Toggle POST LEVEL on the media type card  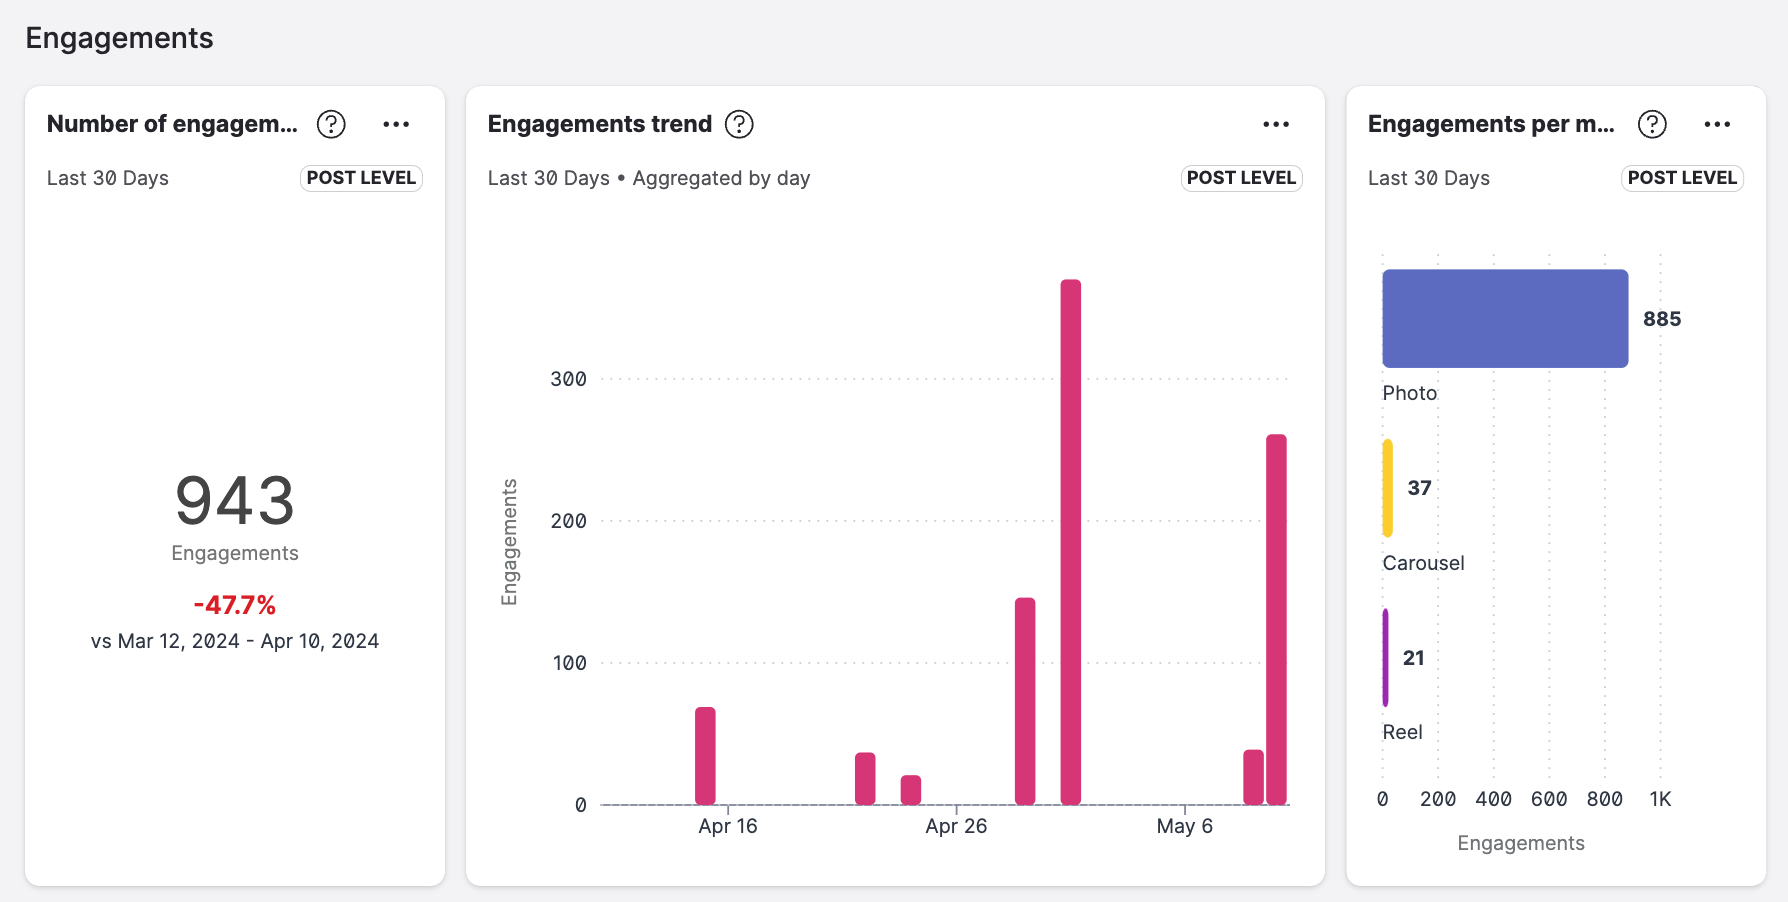(1682, 177)
